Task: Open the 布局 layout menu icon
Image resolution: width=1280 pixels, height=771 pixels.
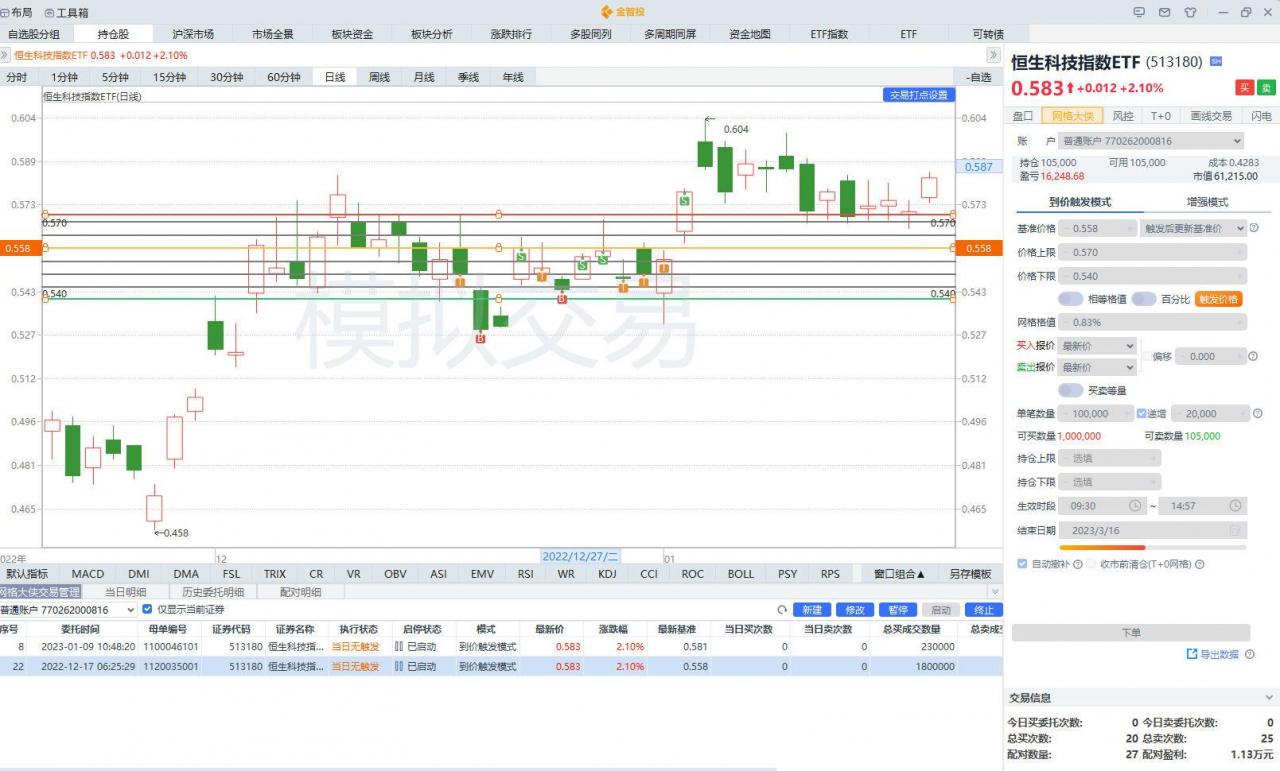Action: [6, 13]
